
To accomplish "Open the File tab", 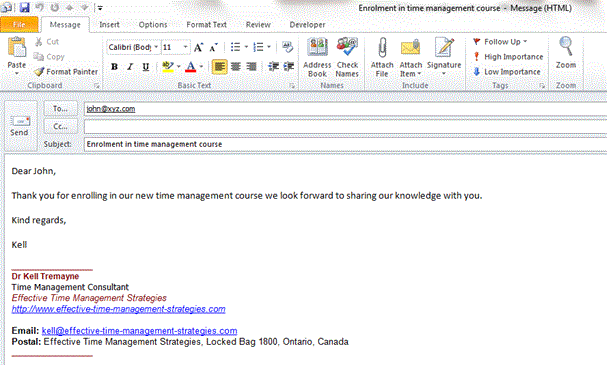I will click(x=19, y=24).
